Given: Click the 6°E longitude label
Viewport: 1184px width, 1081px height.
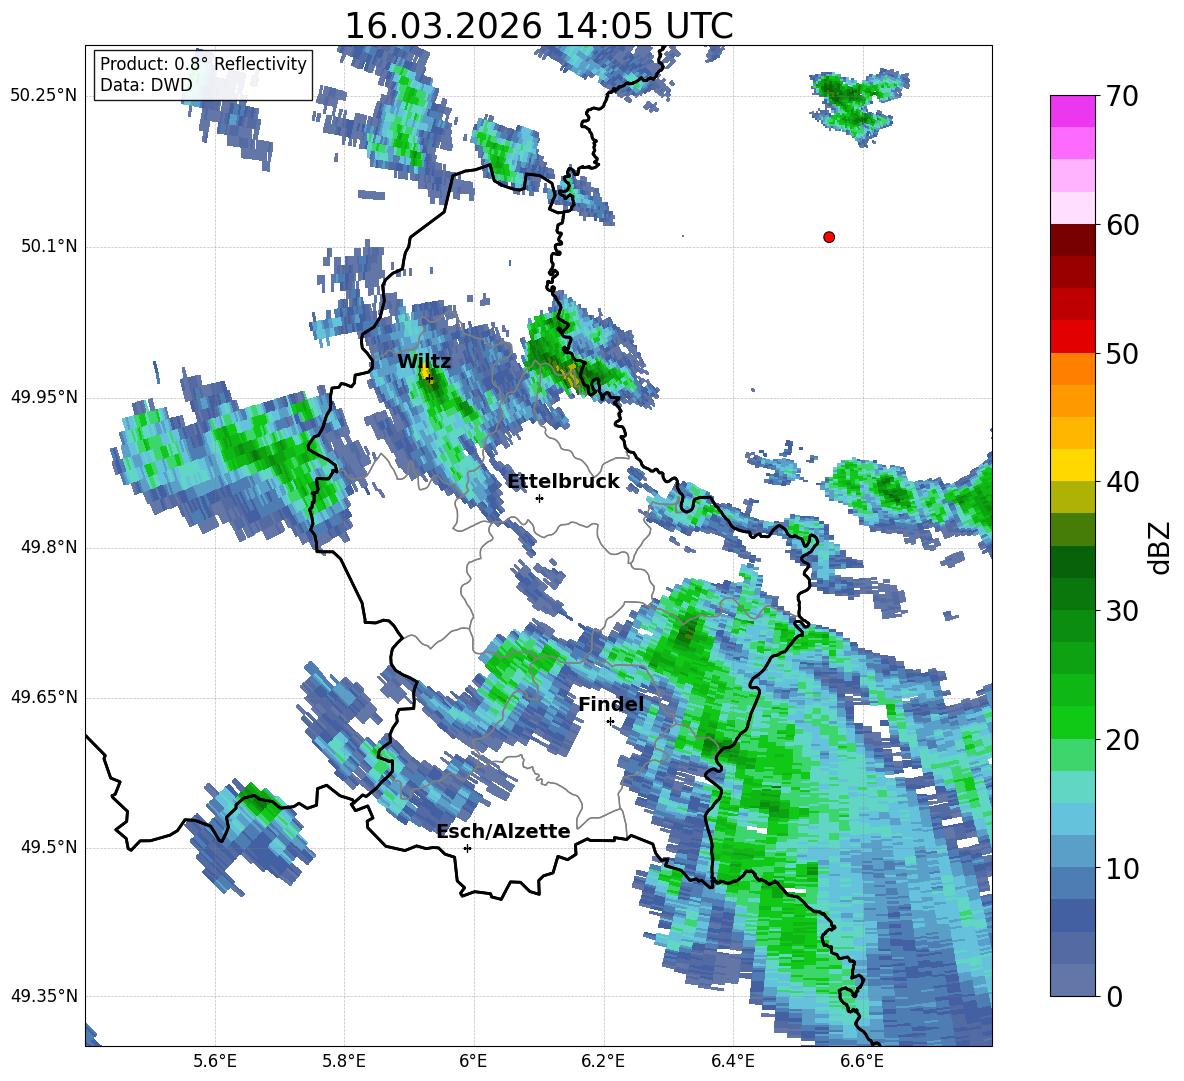Looking at the screenshot, I should click(x=473, y=1061).
